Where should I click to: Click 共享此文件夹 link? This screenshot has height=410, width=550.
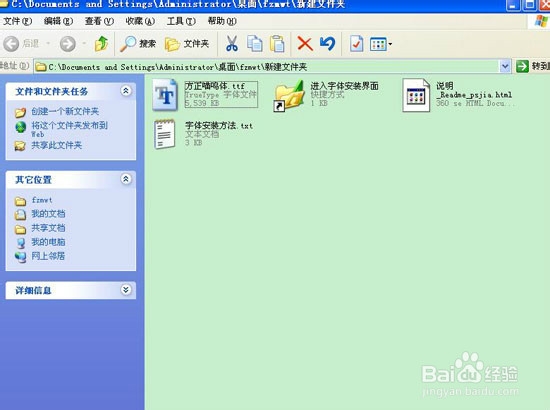pos(56,145)
